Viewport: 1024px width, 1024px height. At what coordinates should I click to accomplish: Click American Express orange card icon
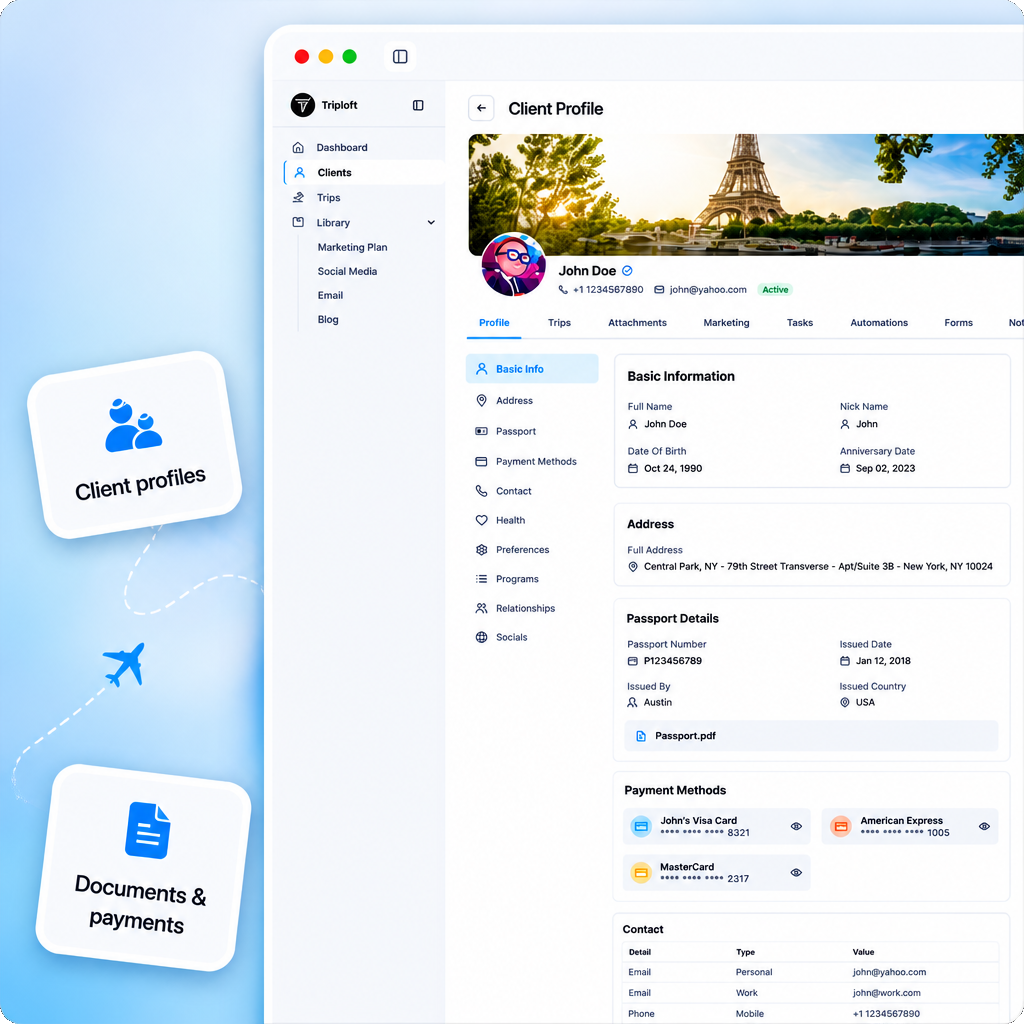[x=841, y=827]
